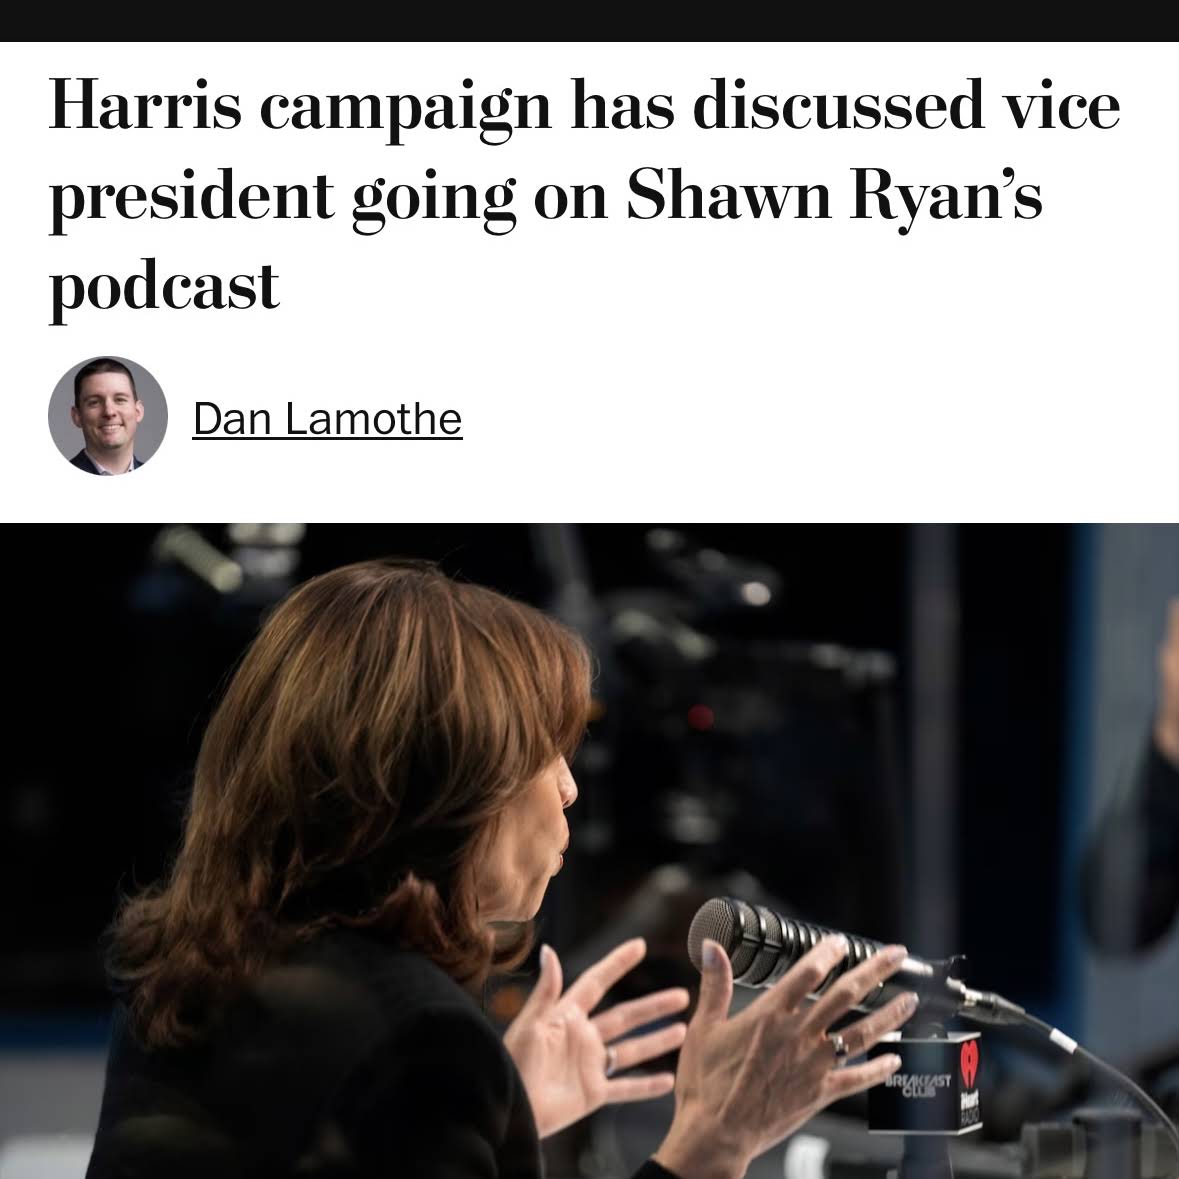Click the blurred red camera light in background

pos(699,716)
